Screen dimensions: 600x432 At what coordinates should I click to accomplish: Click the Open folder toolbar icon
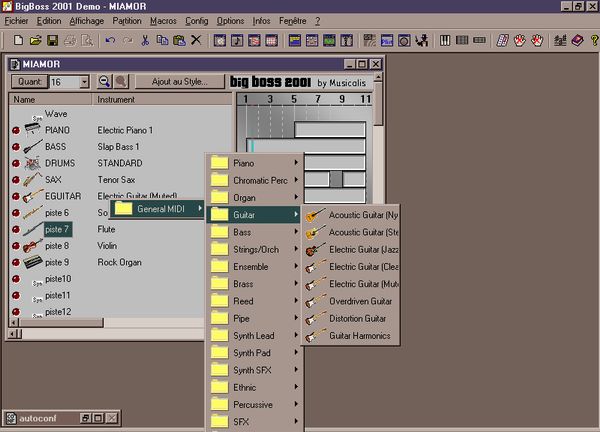point(35,40)
